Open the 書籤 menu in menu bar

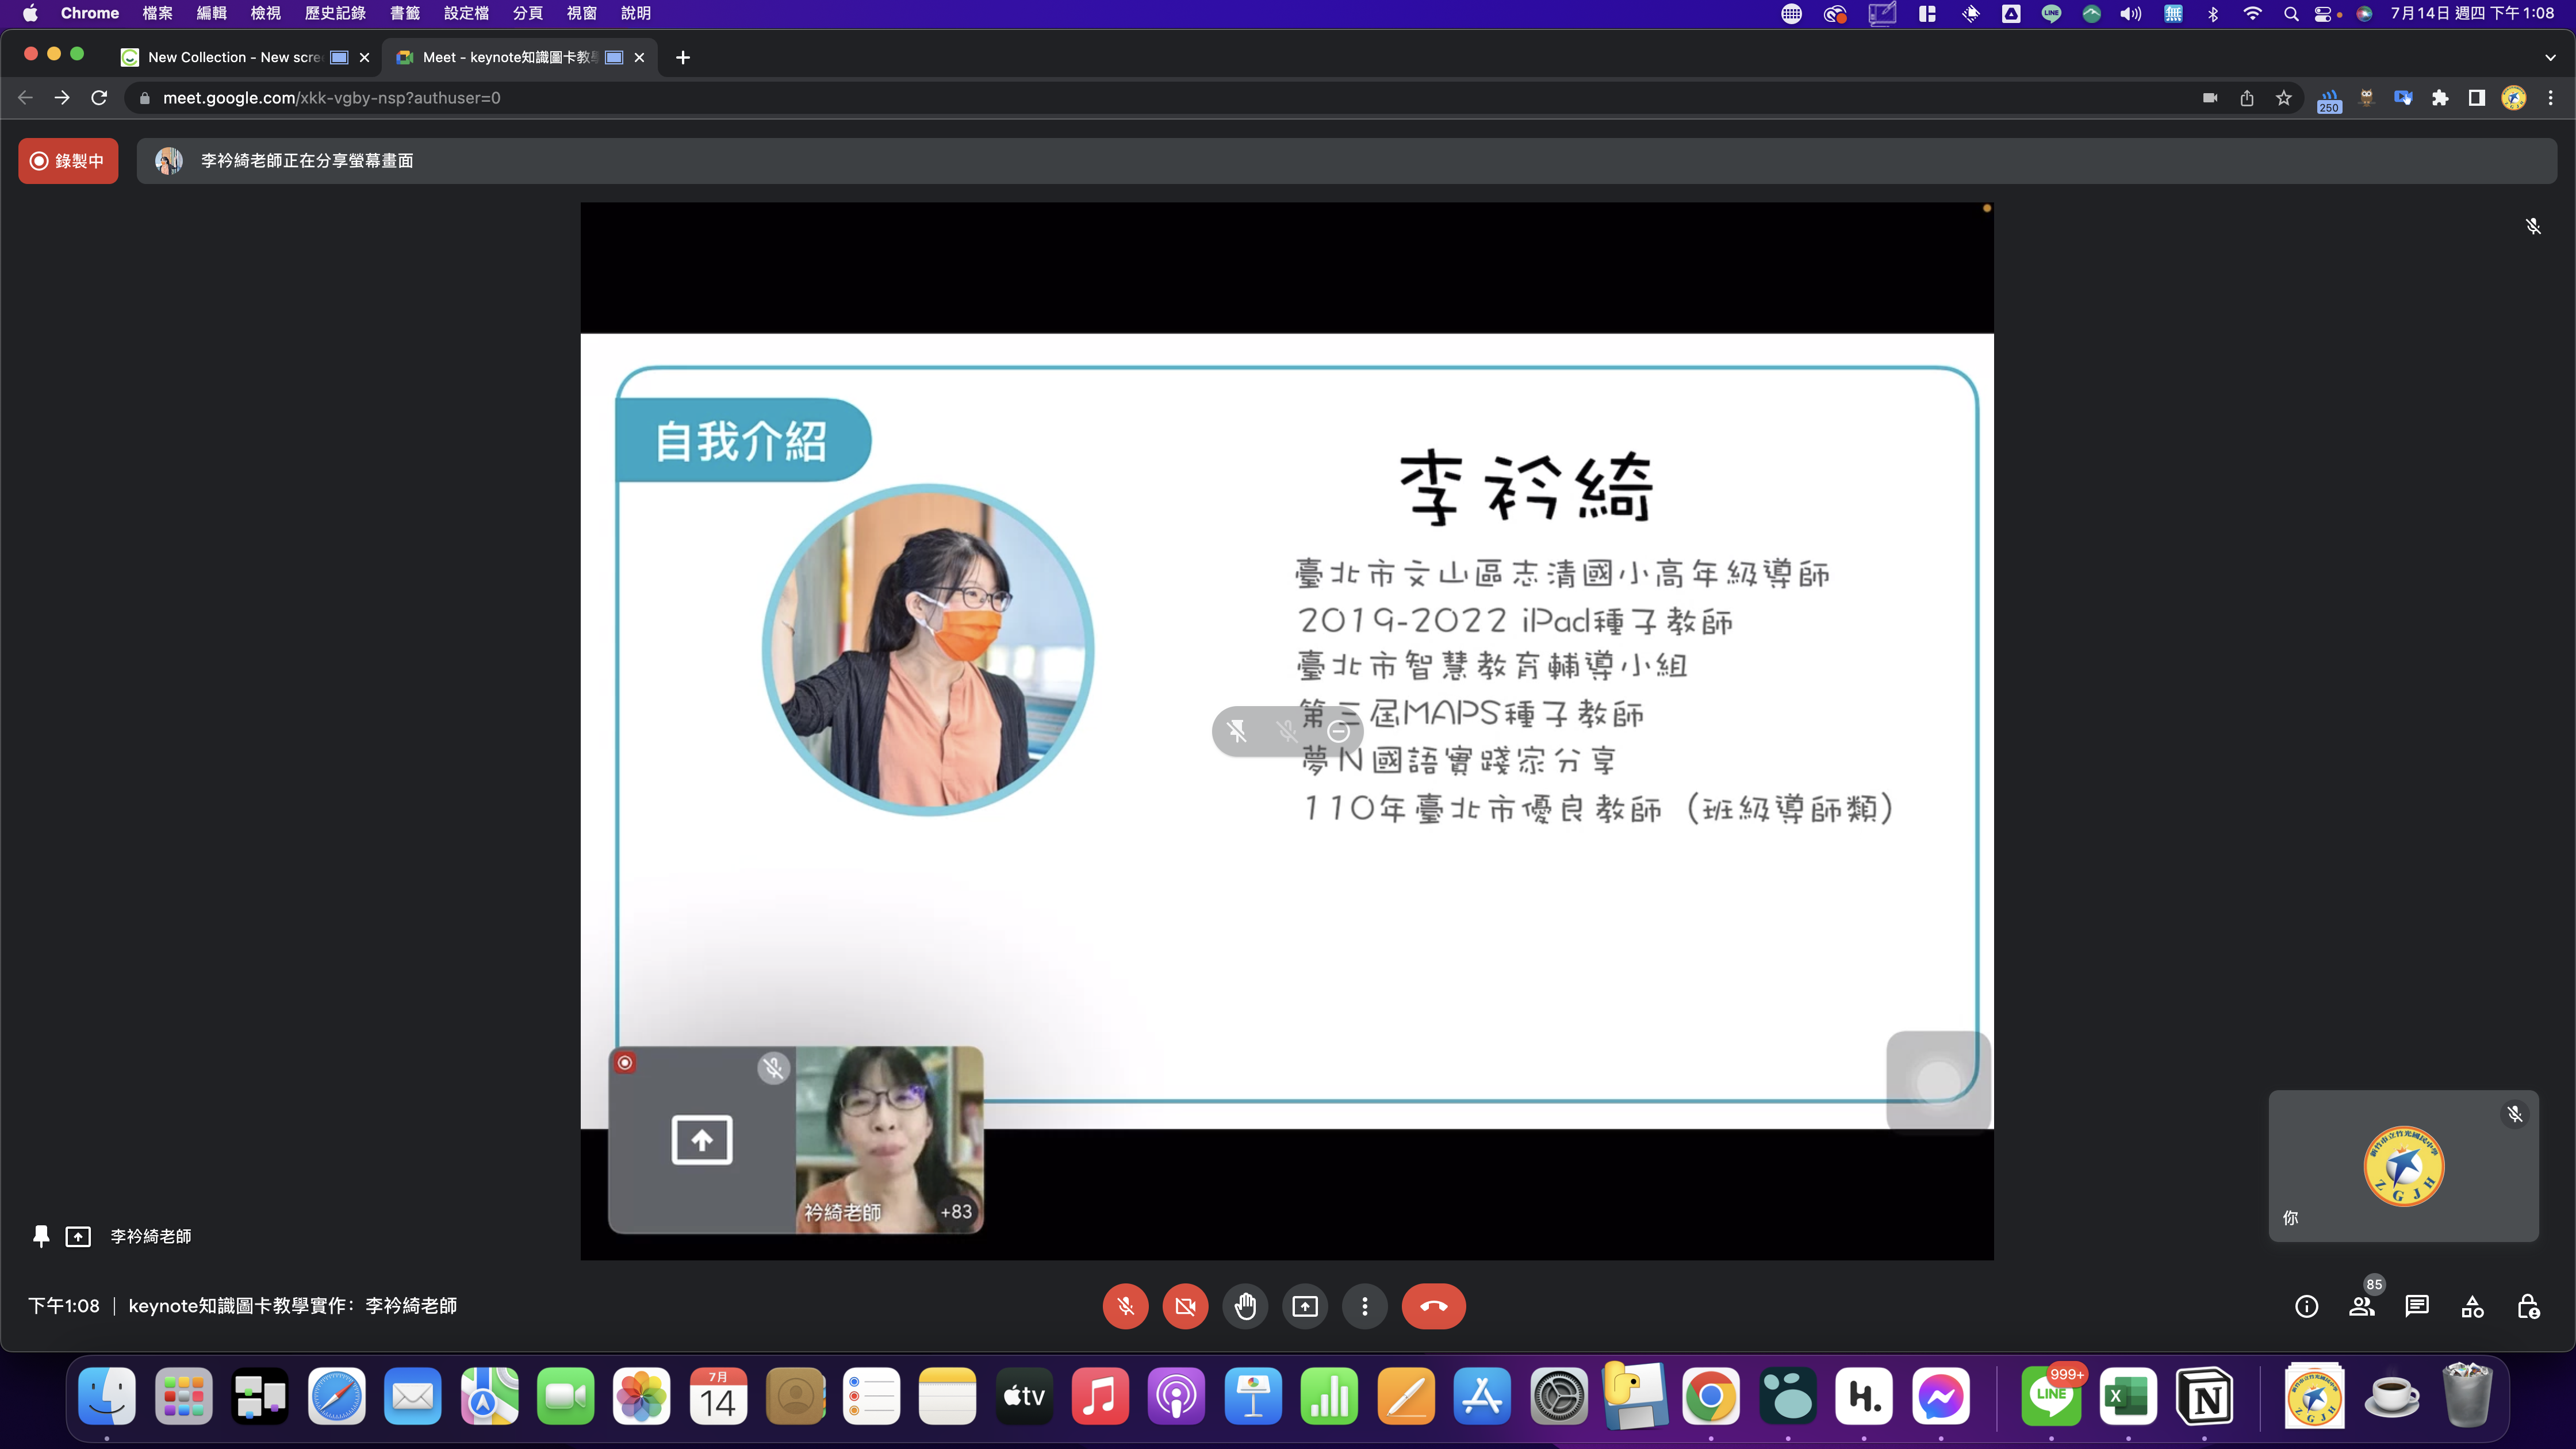pos(404,13)
